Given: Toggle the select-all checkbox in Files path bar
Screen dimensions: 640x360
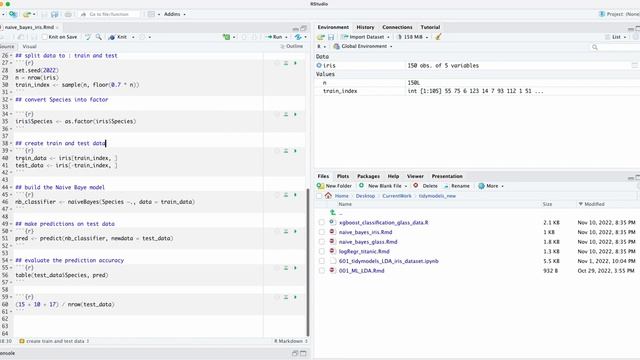Looking at the screenshot, I should point(319,196).
